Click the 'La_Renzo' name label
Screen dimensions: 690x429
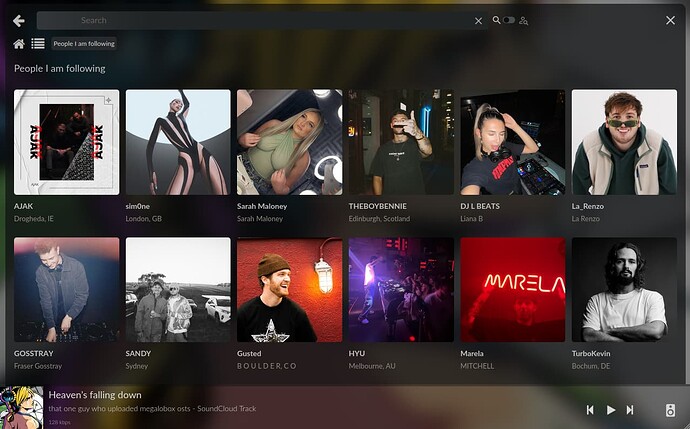588,206
